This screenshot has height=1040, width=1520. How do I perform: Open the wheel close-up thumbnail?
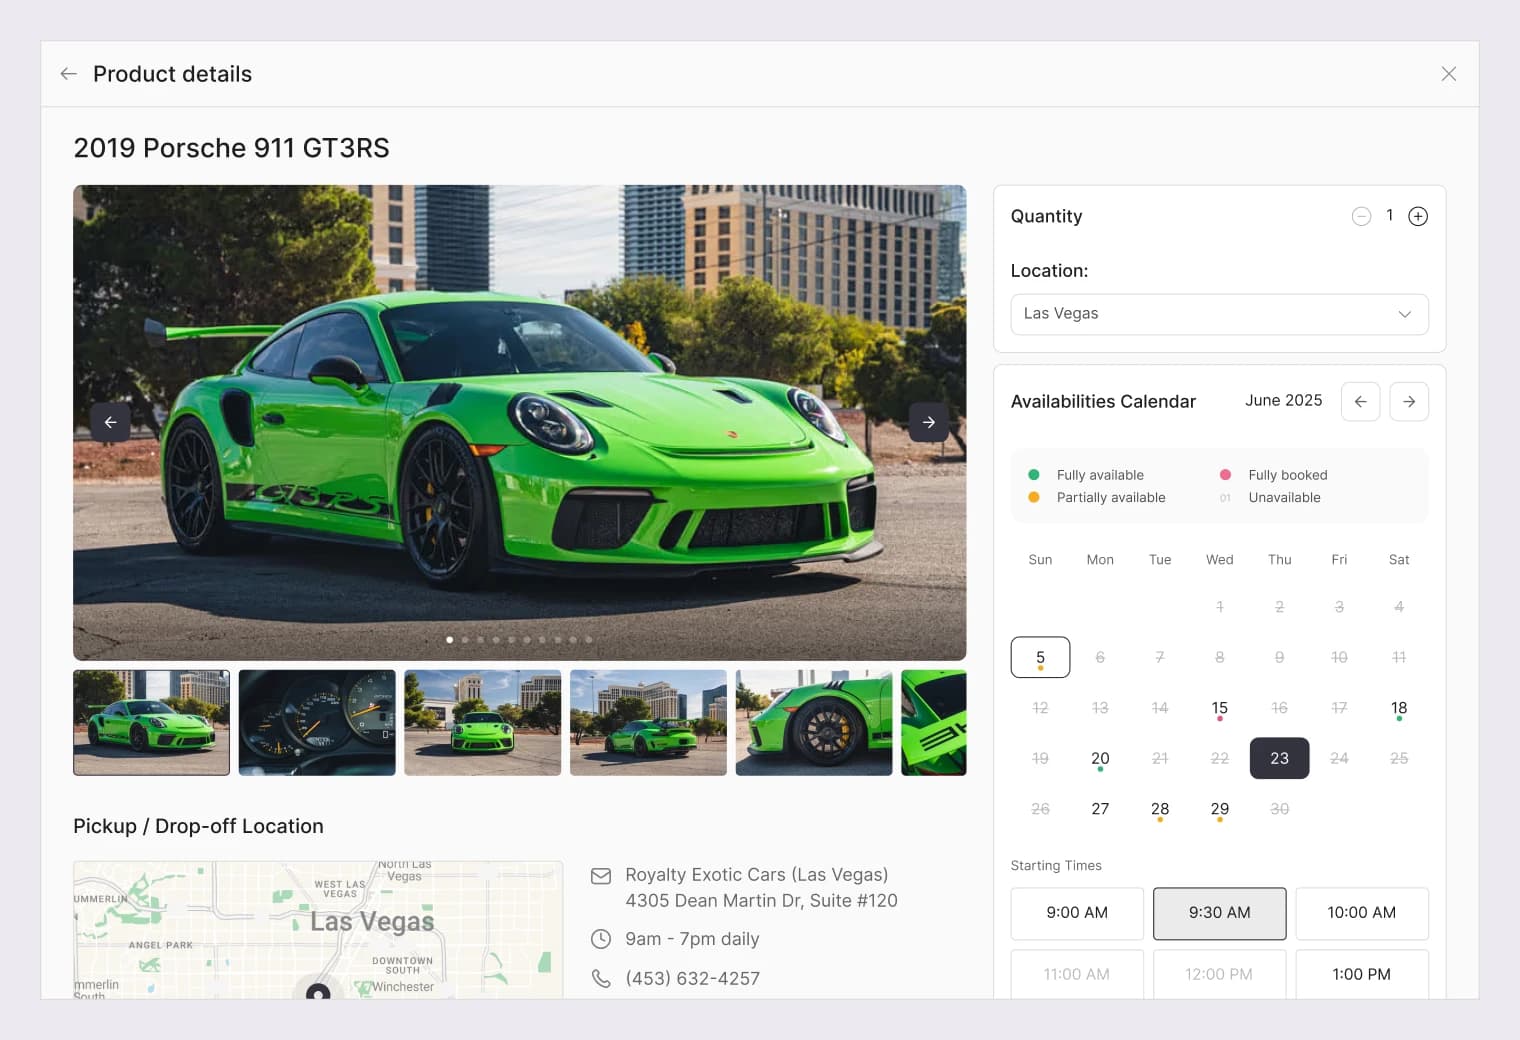(814, 723)
